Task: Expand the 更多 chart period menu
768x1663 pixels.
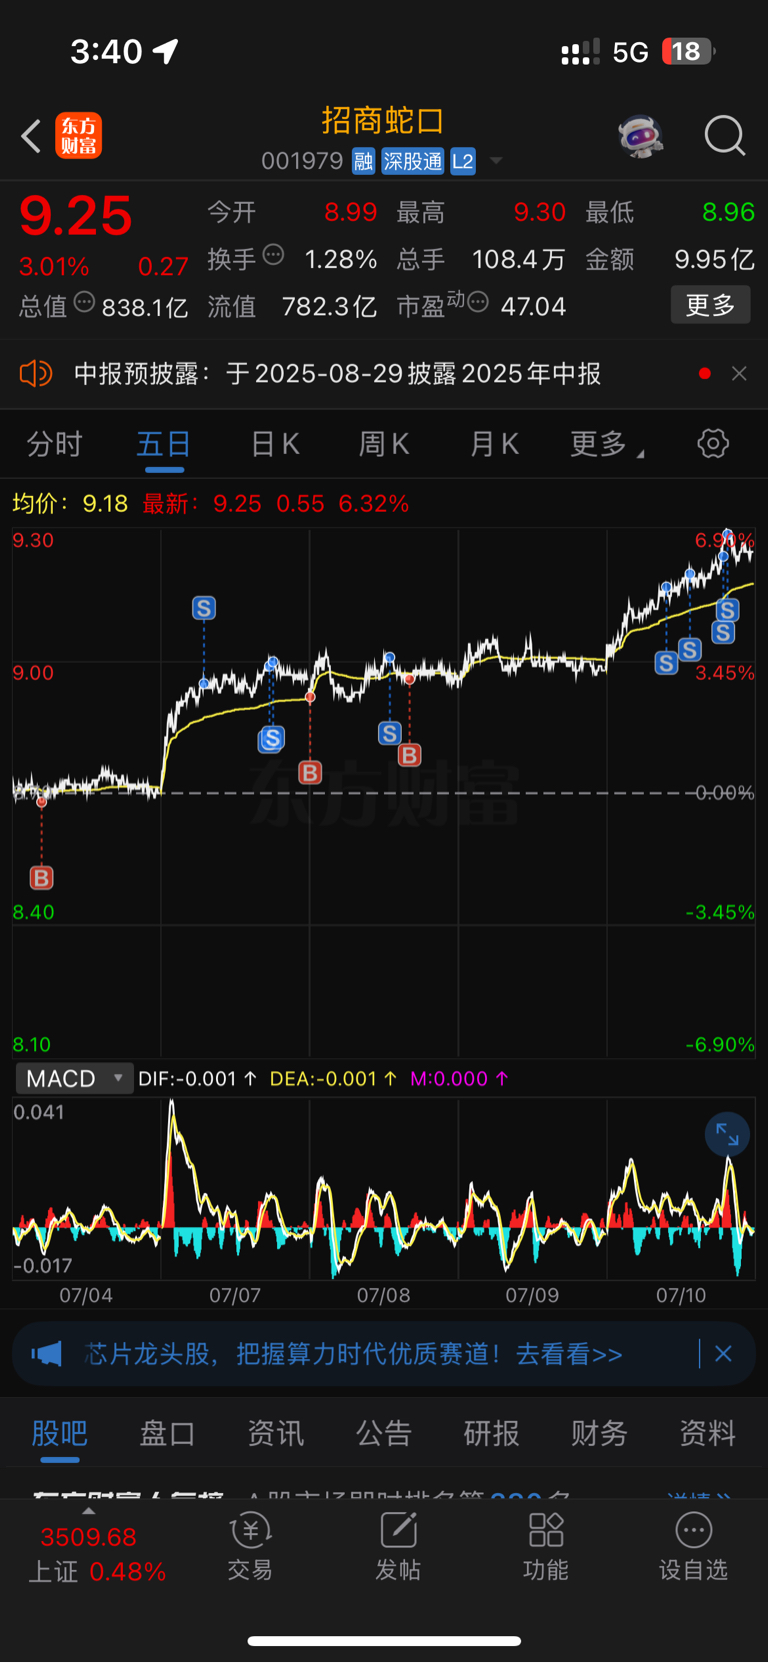Action: (606, 444)
